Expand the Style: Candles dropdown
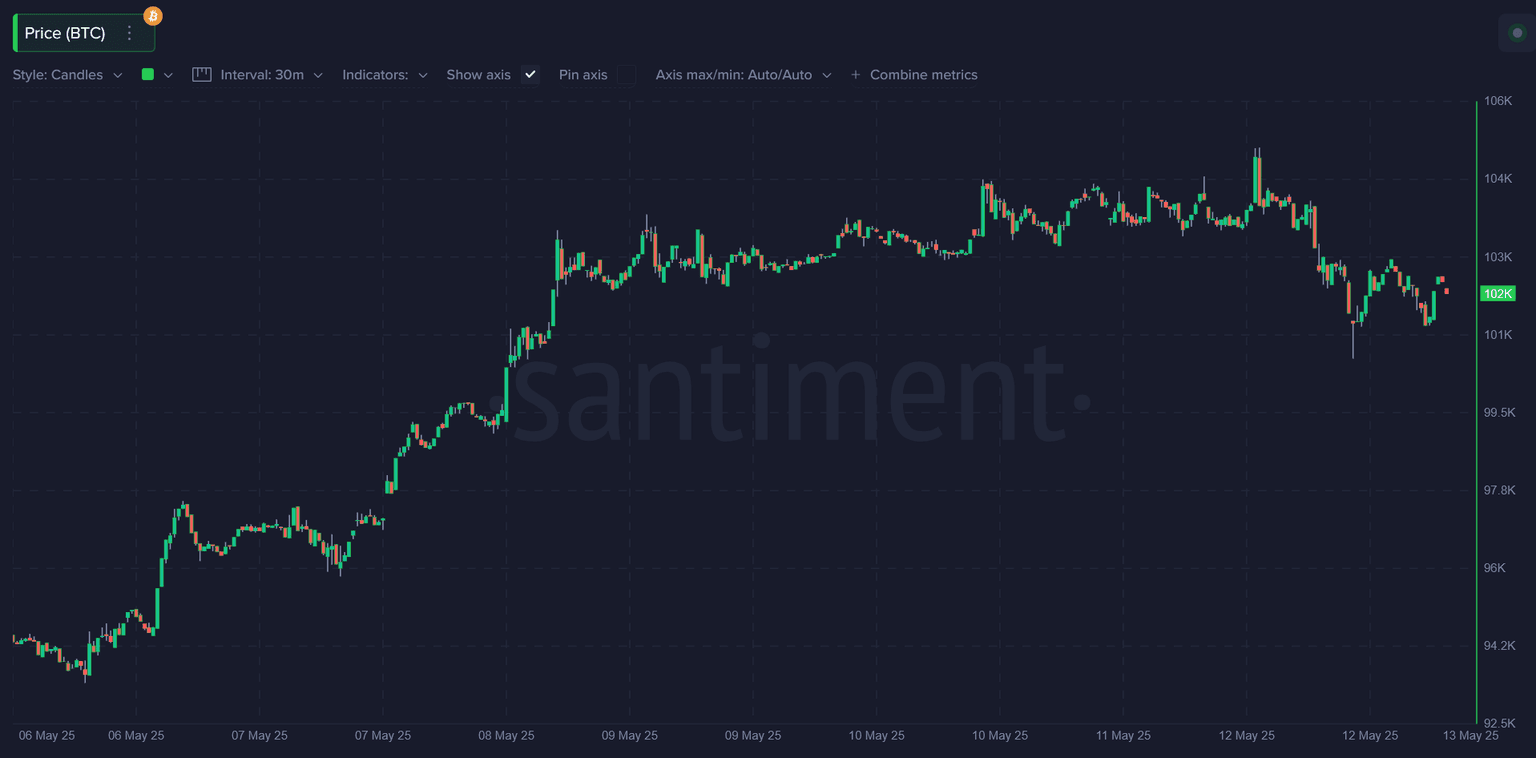The height and width of the screenshot is (758, 1536). click(x=67, y=75)
